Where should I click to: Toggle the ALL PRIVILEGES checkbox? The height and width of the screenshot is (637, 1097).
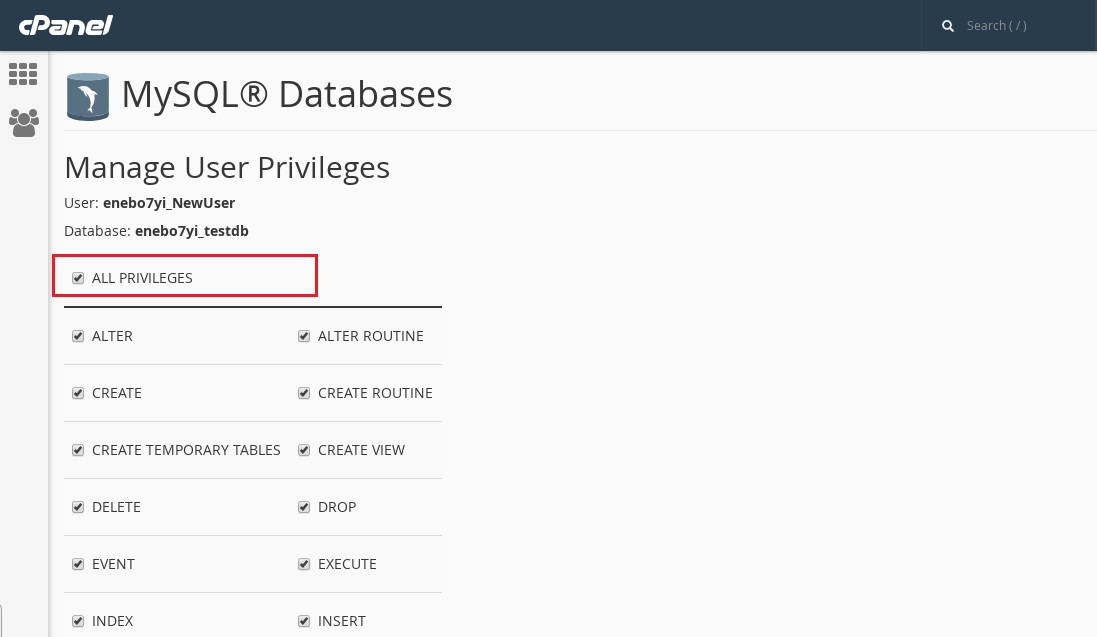click(x=78, y=278)
